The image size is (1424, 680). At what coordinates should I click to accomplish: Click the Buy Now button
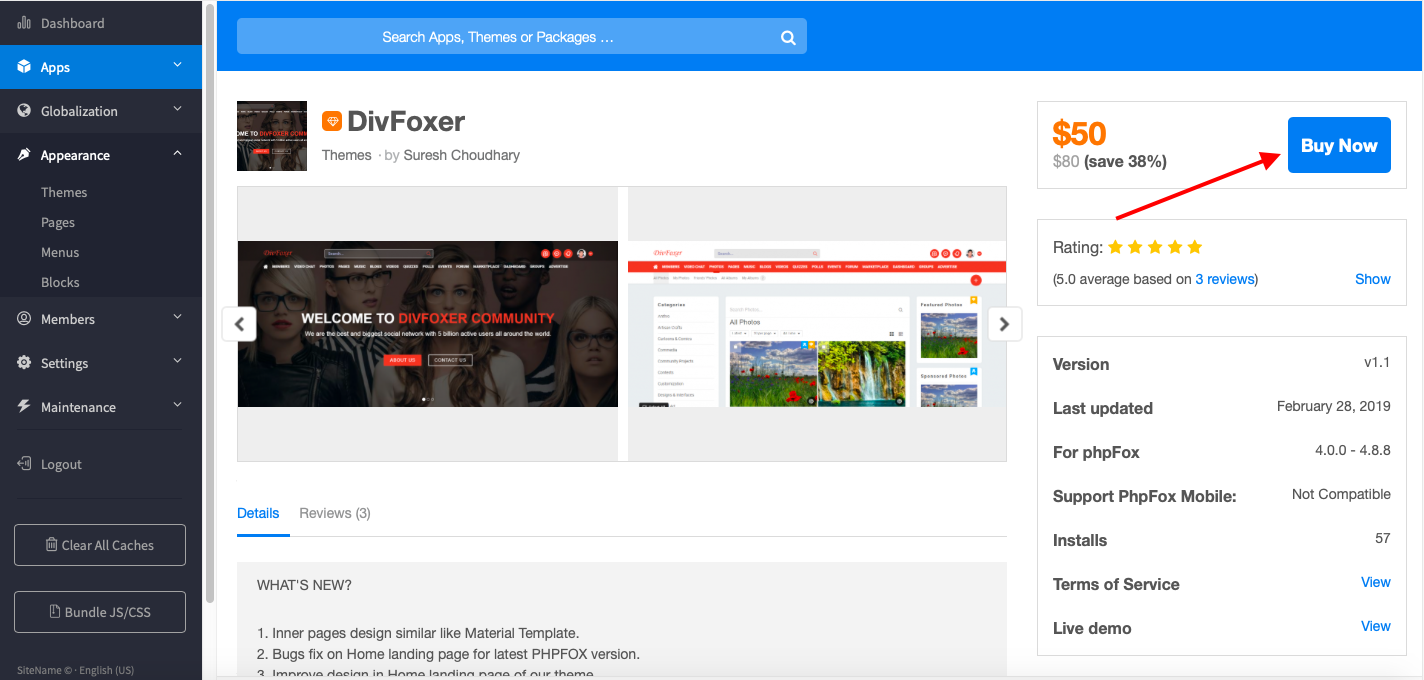coord(1339,145)
